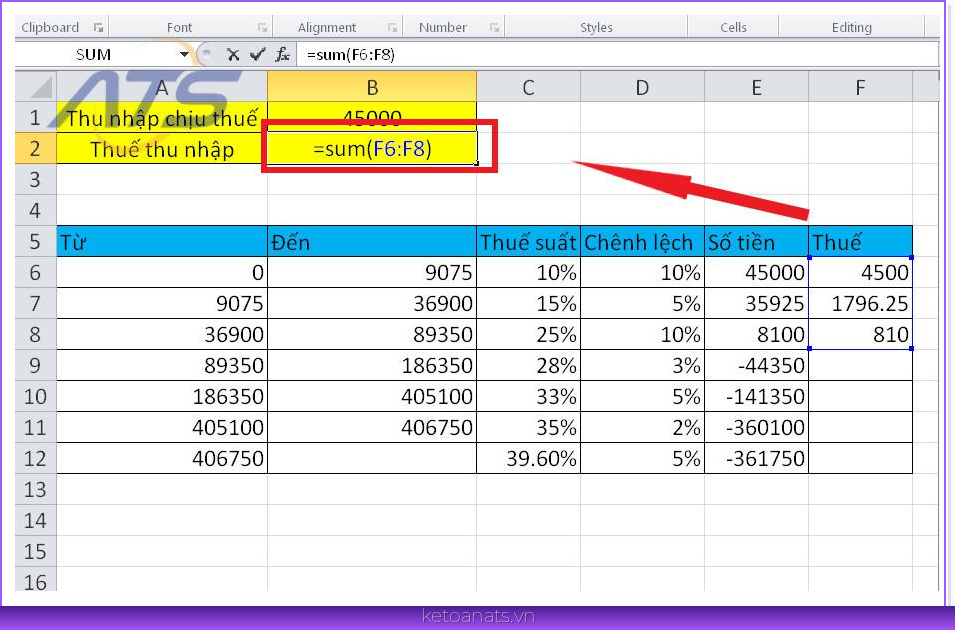Screen dimensions: 955x630
Task: Select row 14 header
Action: pyautogui.click(x=35, y=520)
